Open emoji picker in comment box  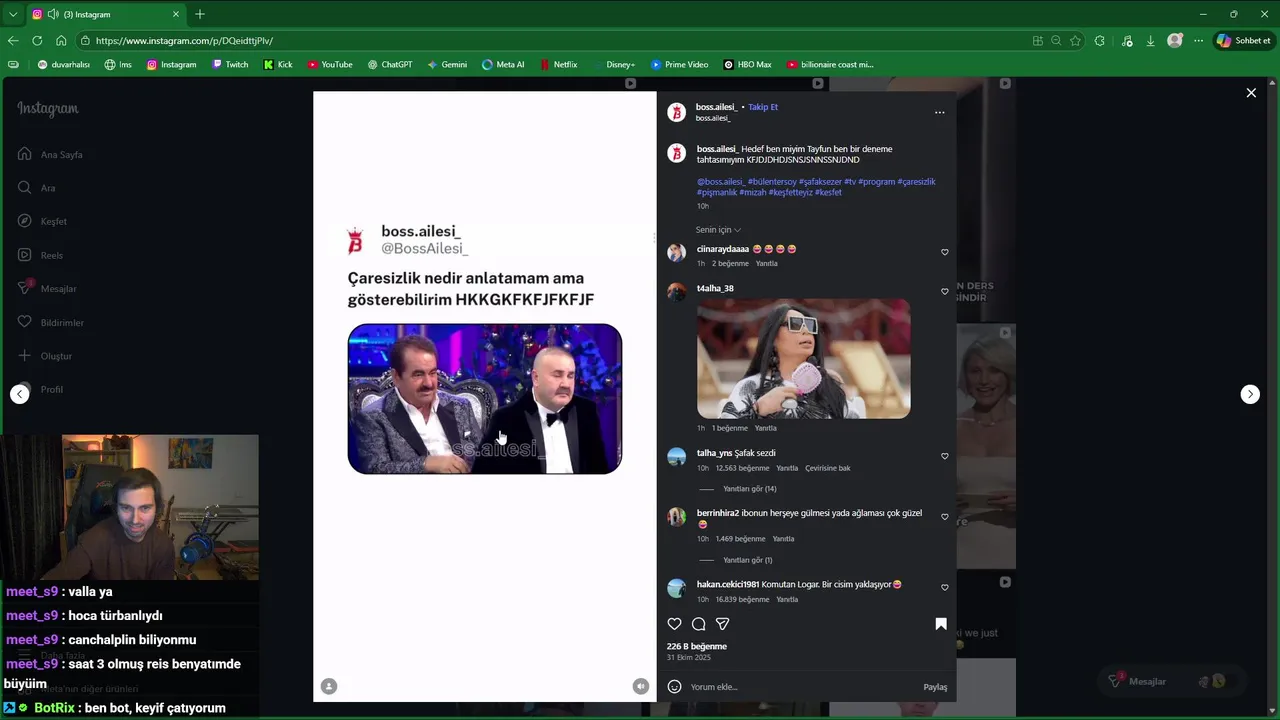click(675, 687)
